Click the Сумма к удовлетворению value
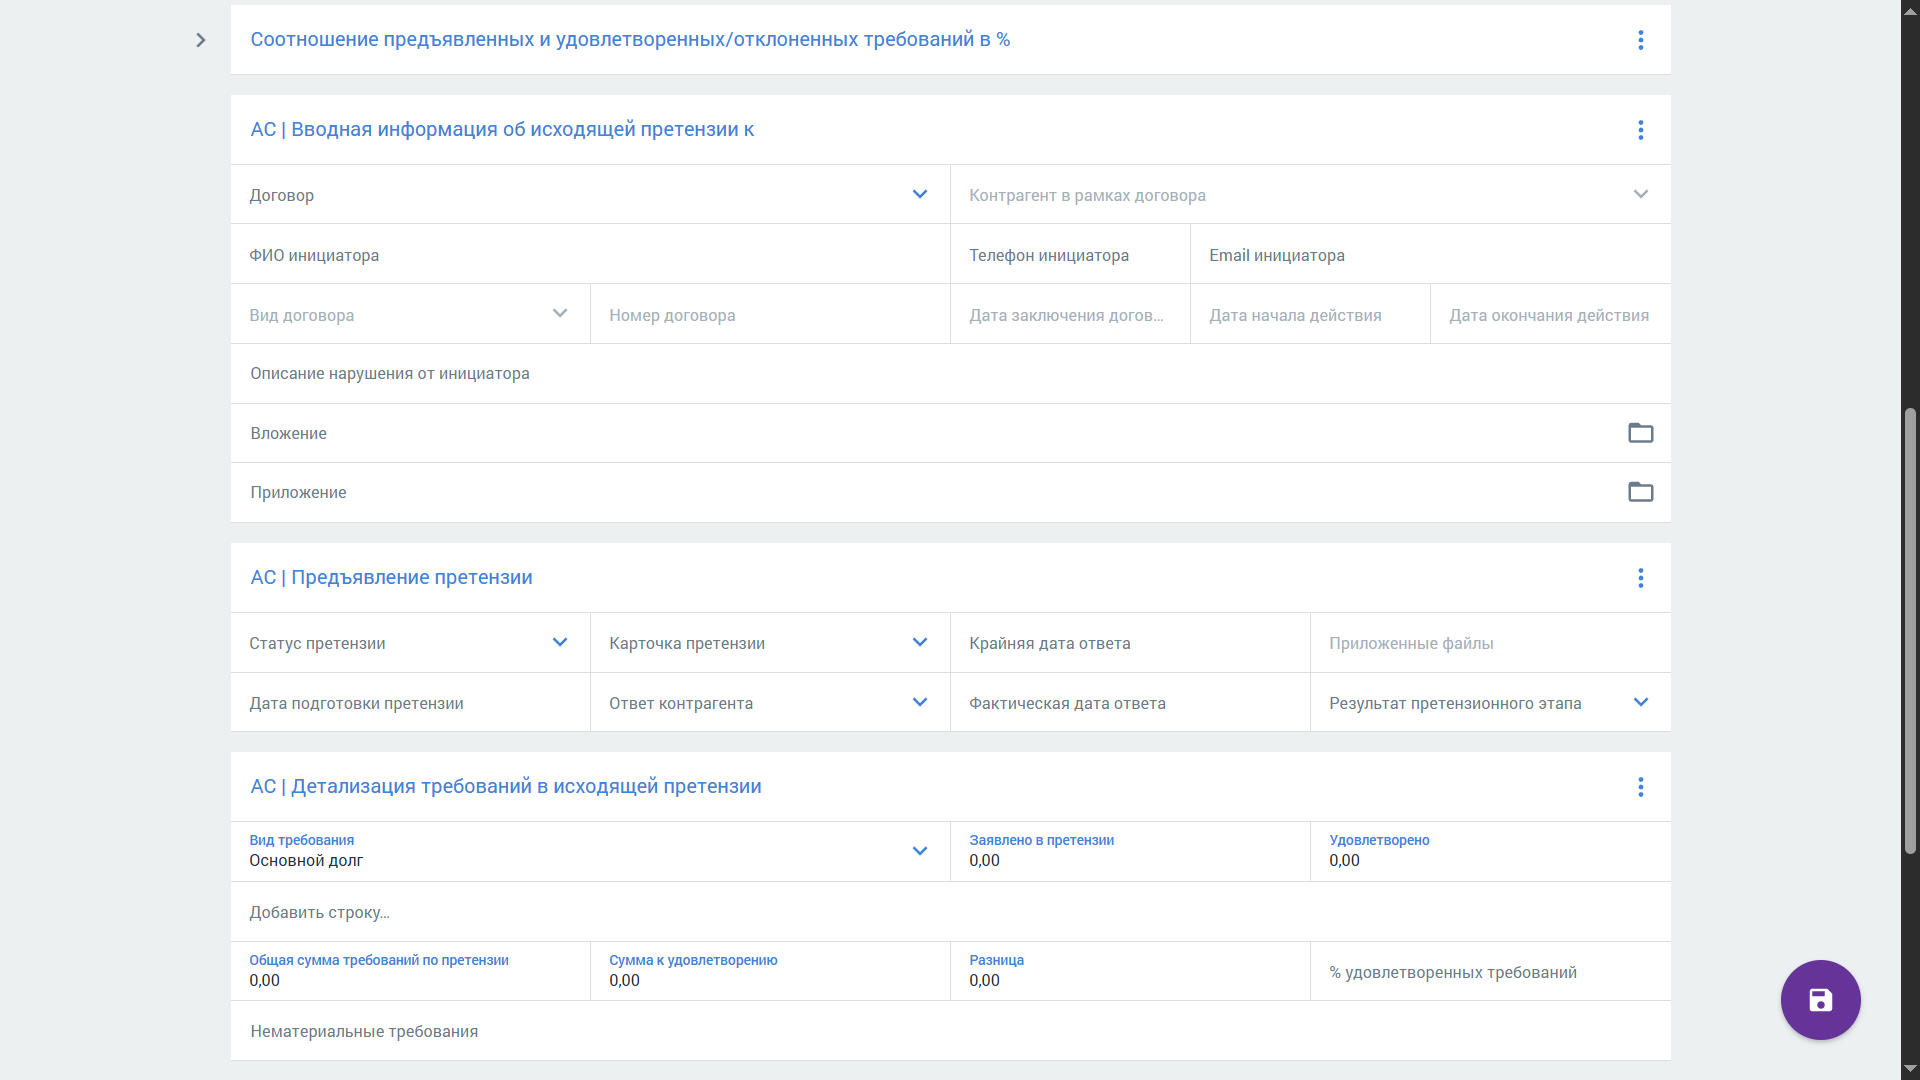The width and height of the screenshot is (1920, 1080). click(x=770, y=971)
